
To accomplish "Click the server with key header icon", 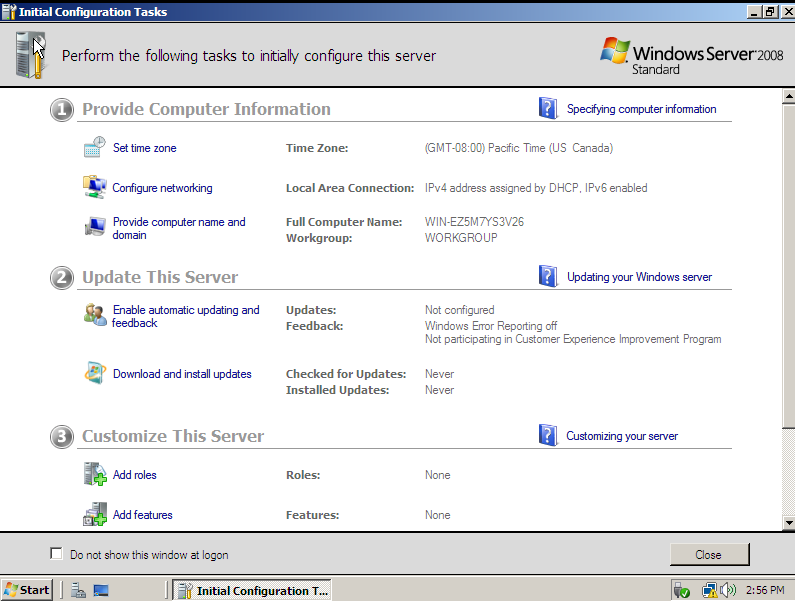I will point(29,55).
